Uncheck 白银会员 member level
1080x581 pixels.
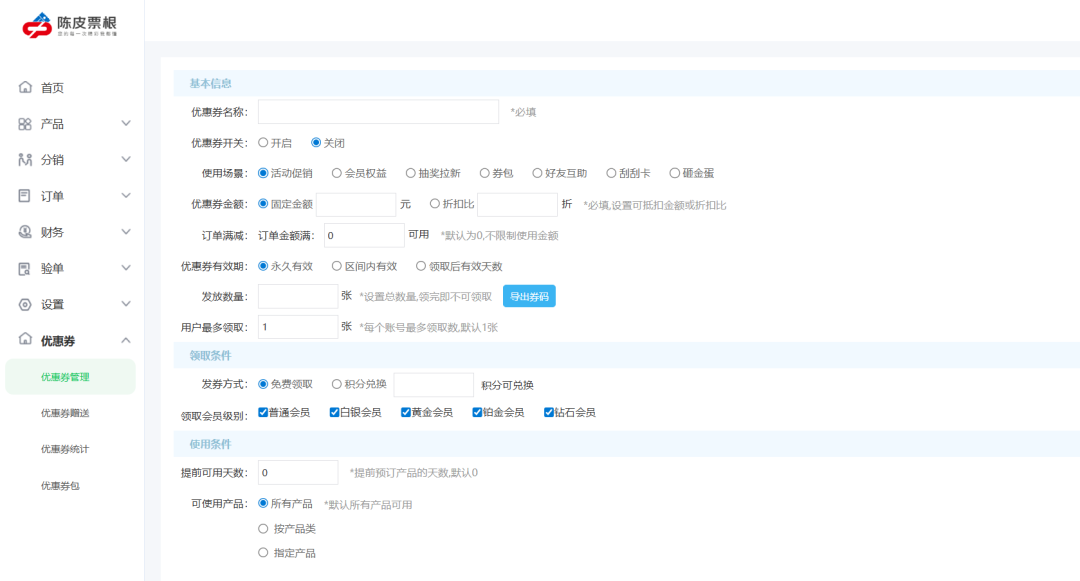click(335, 412)
